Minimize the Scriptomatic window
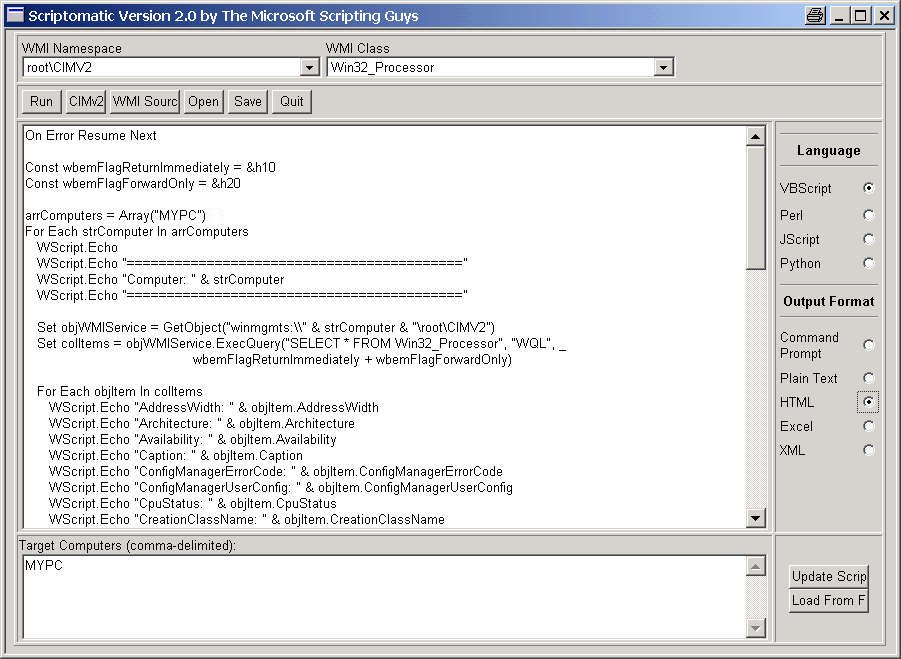The image size is (901, 659). tap(839, 15)
